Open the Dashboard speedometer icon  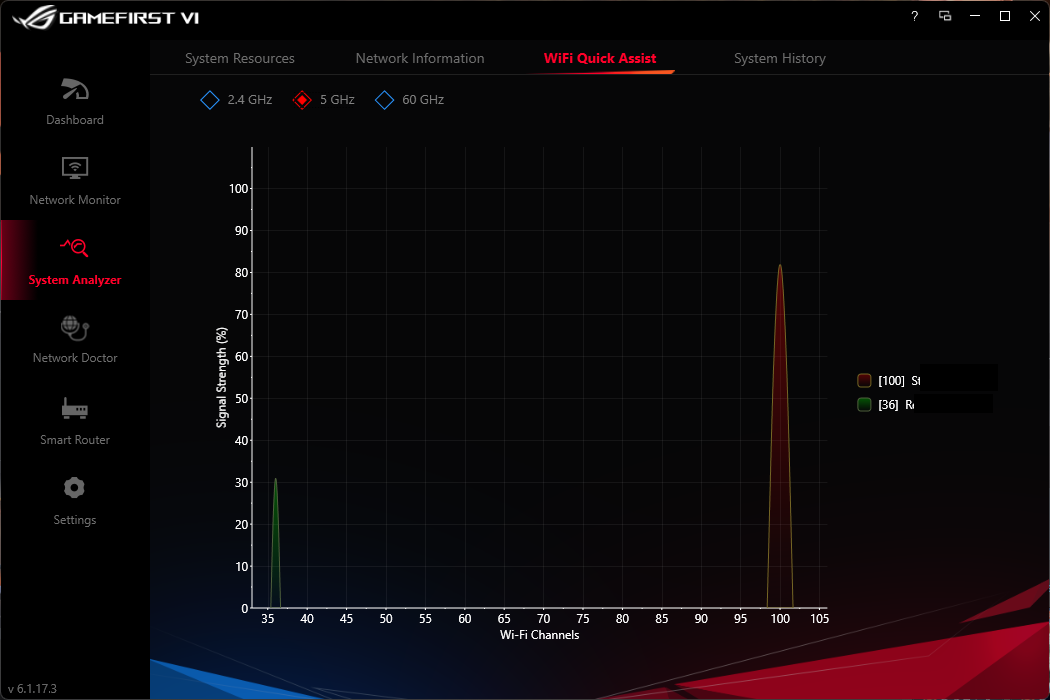pyautogui.click(x=75, y=89)
